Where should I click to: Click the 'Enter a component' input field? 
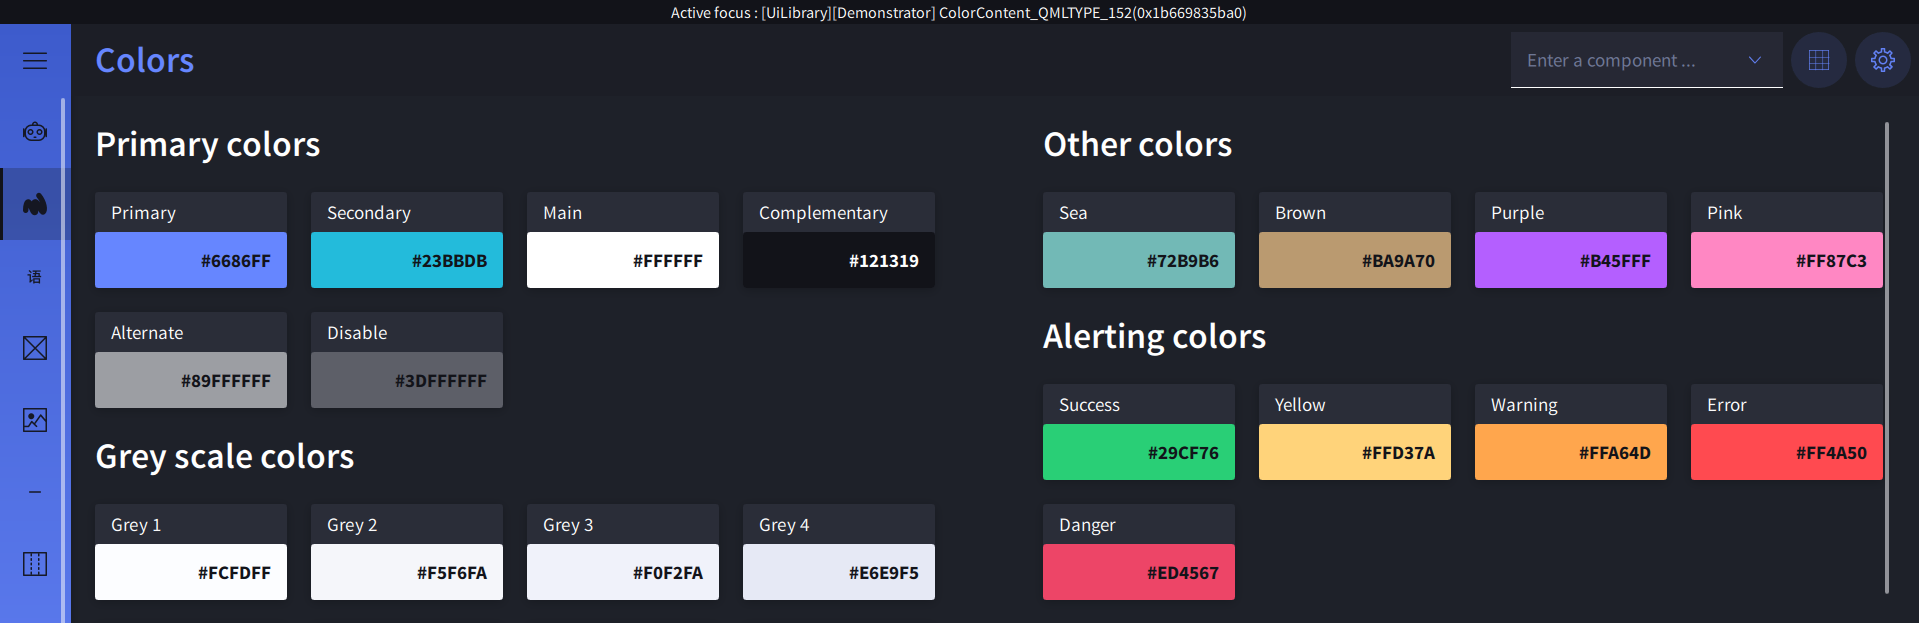(1647, 60)
